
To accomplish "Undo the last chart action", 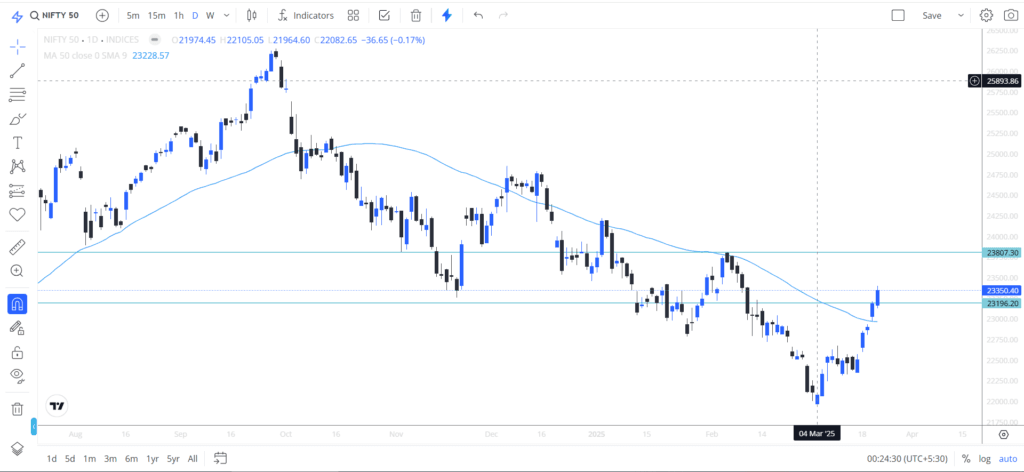I will pyautogui.click(x=478, y=15).
